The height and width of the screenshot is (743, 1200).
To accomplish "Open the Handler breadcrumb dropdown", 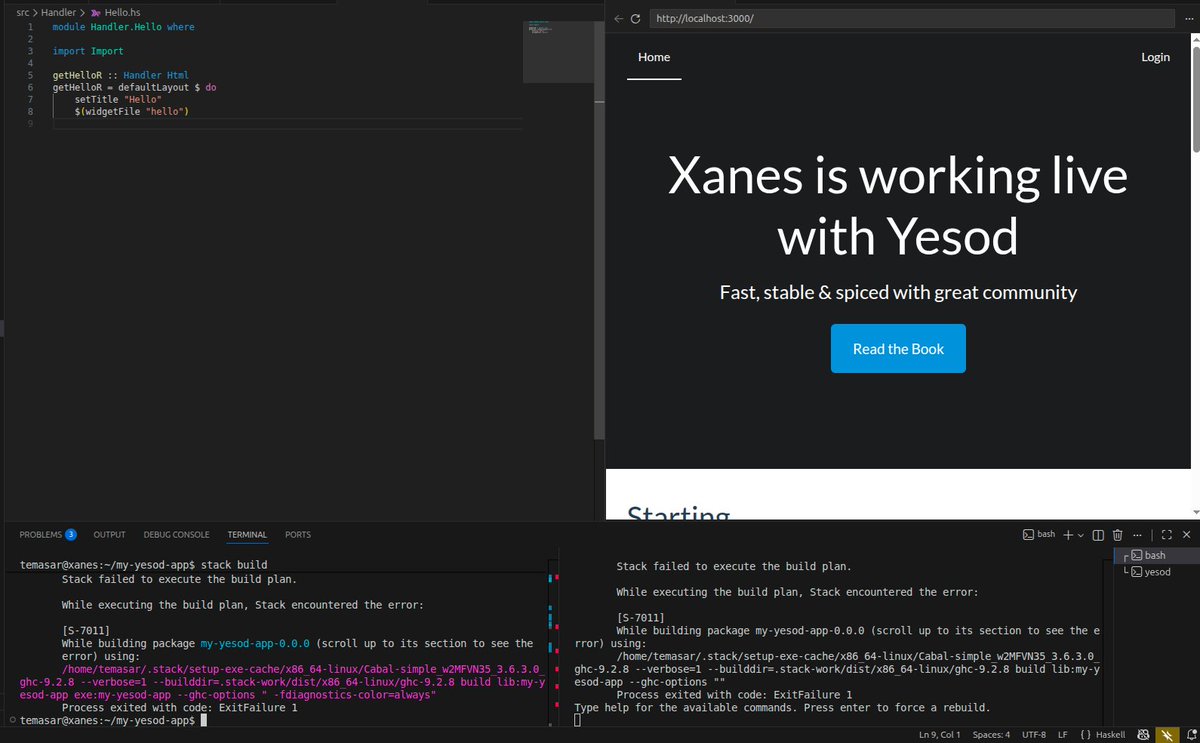I will [x=58, y=12].
